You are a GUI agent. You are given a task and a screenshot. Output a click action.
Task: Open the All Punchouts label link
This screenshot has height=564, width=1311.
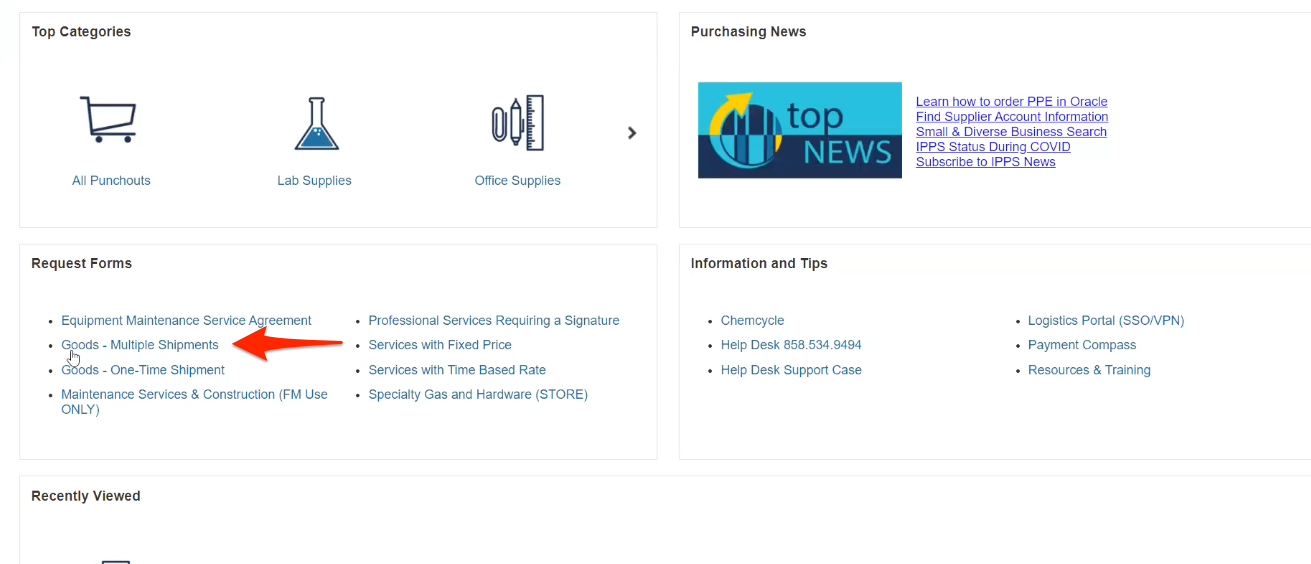111,181
